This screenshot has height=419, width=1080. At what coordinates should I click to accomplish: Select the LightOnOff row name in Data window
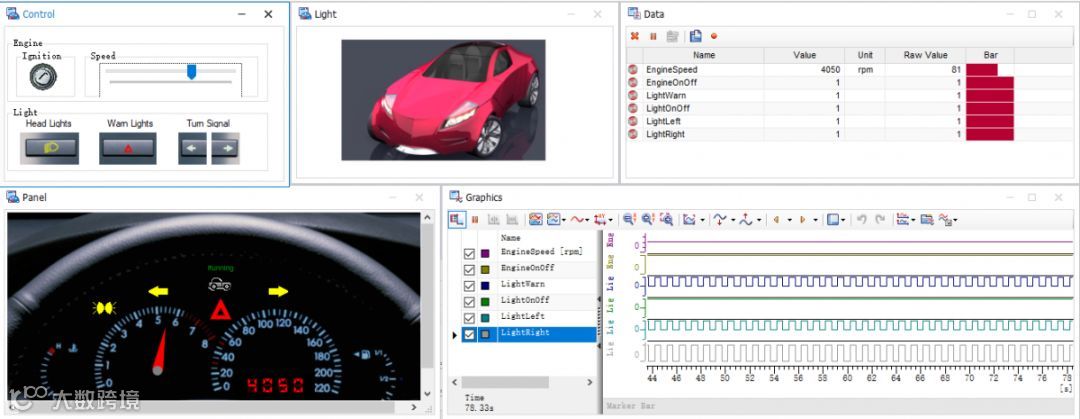pos(667,108)
